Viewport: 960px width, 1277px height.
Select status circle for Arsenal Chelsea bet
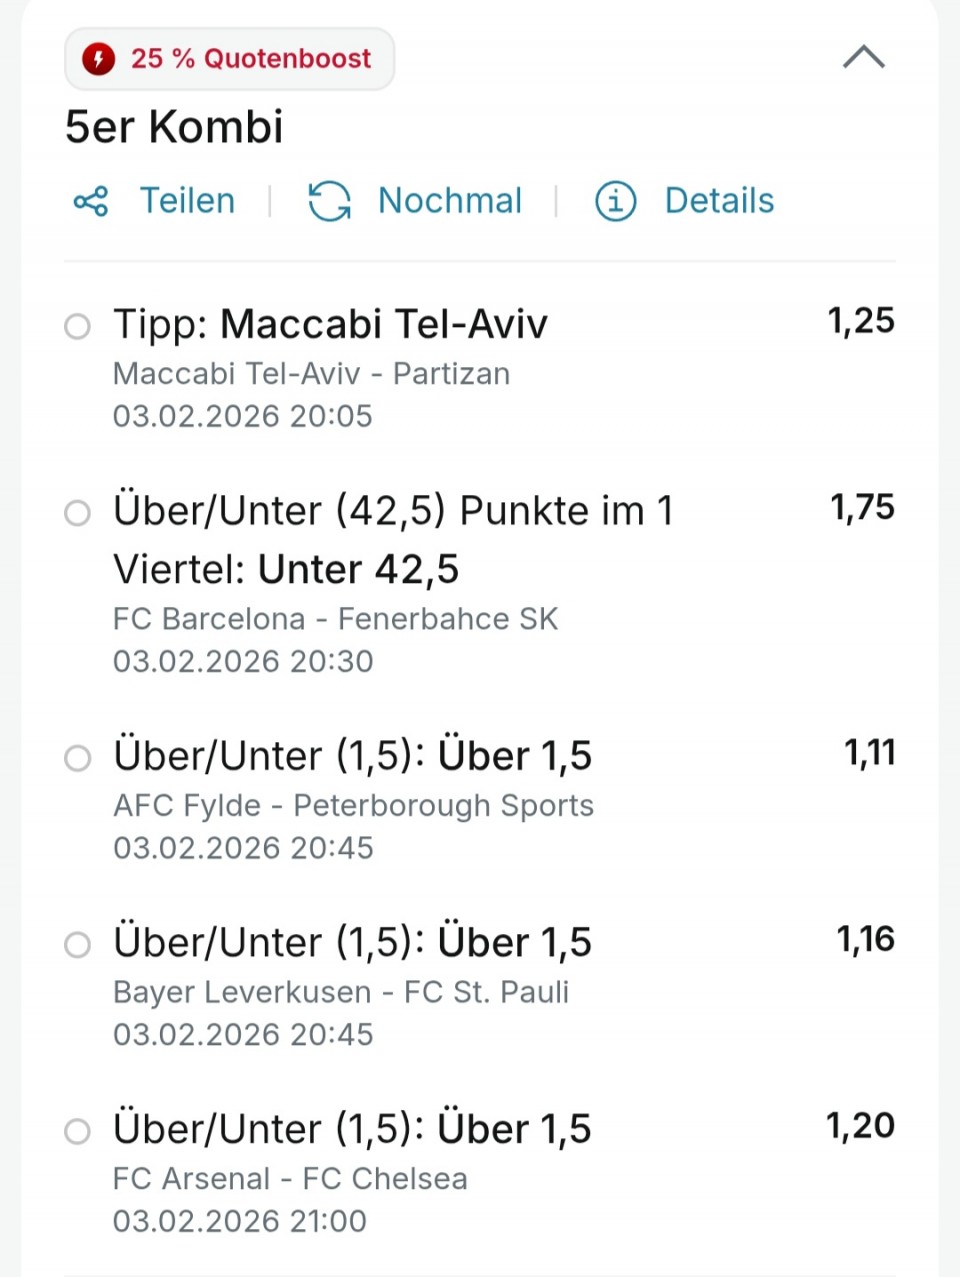[77, 1131]
